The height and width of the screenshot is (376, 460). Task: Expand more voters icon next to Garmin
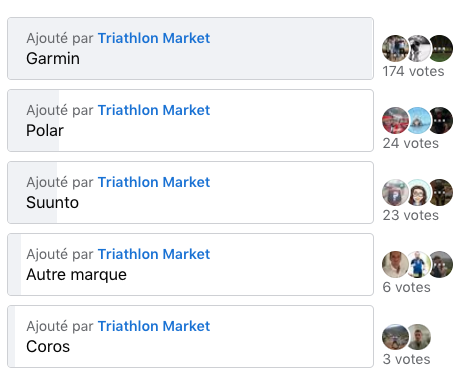click(x=440, y=49)
